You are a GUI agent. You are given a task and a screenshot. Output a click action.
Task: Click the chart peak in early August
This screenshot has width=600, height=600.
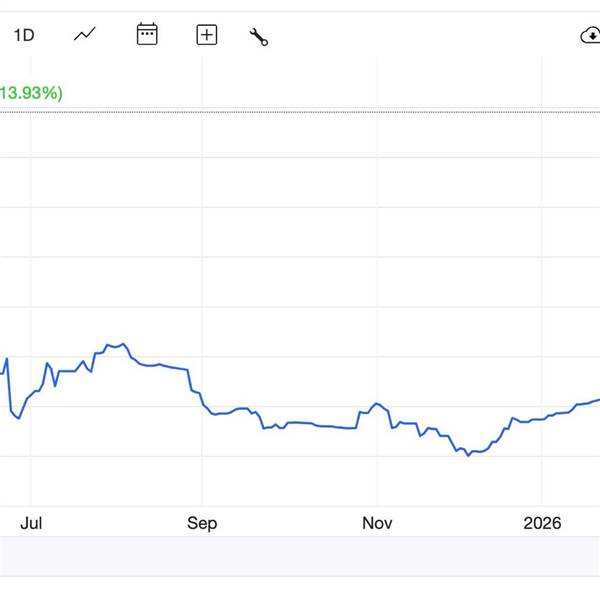[x=120, y=345]
